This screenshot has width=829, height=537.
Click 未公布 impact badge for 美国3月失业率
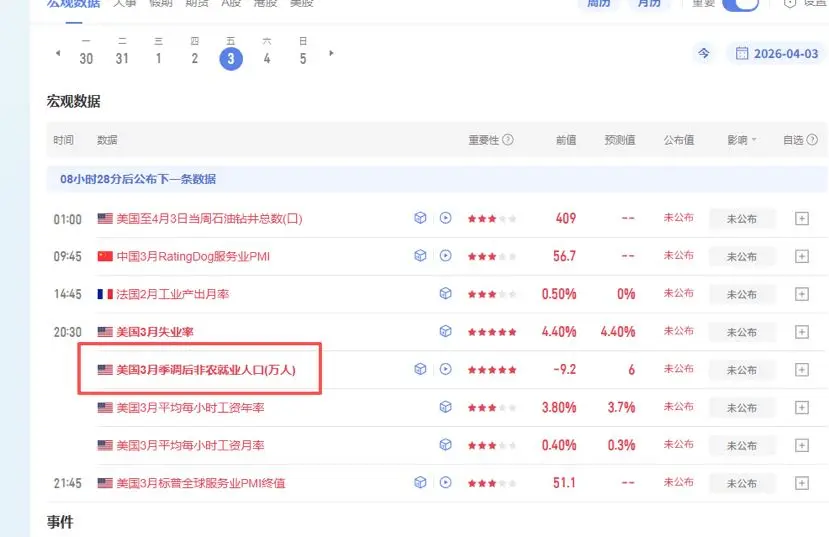point(742,332)
